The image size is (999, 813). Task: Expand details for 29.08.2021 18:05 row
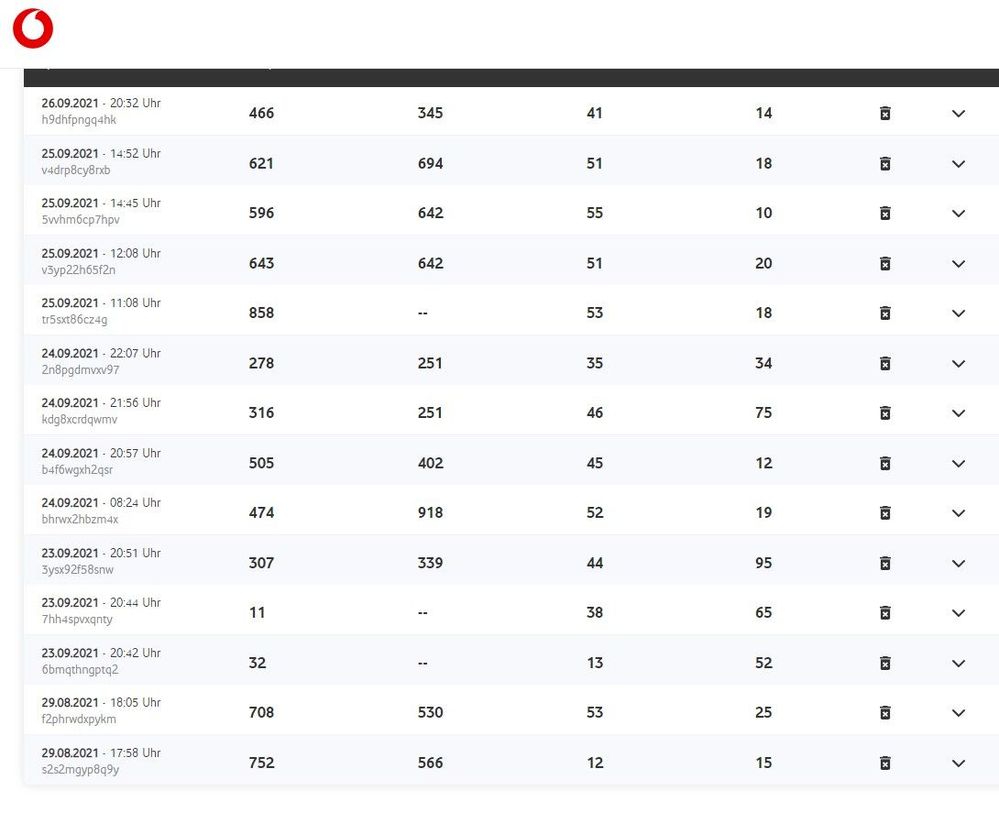click(958, 713)
